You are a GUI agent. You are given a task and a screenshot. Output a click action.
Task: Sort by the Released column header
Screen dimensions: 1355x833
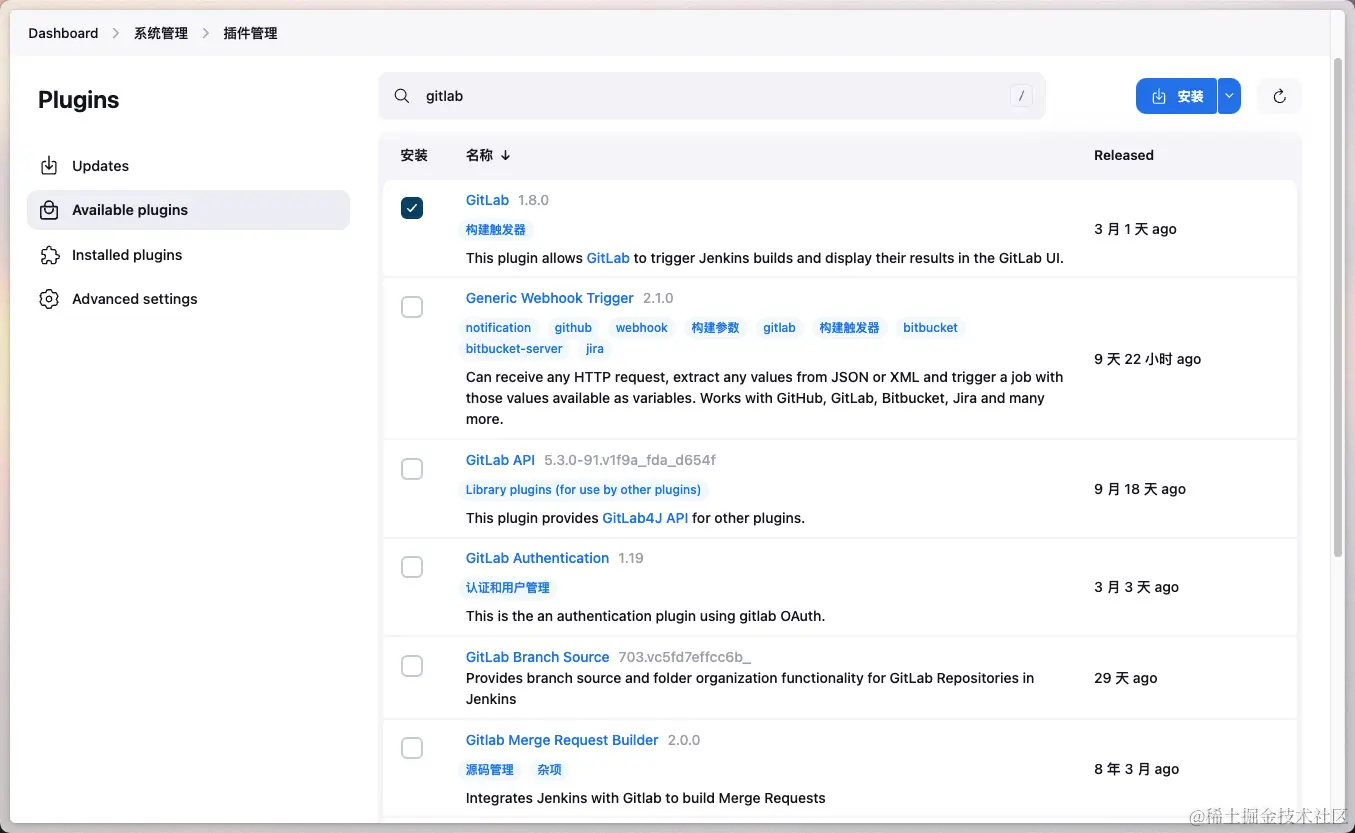coord(1123,155)
